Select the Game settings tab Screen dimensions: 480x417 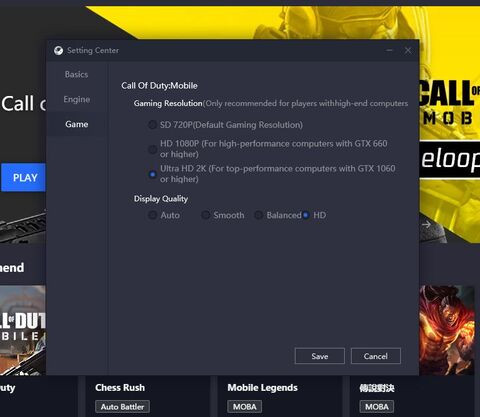tap(77, 124)
